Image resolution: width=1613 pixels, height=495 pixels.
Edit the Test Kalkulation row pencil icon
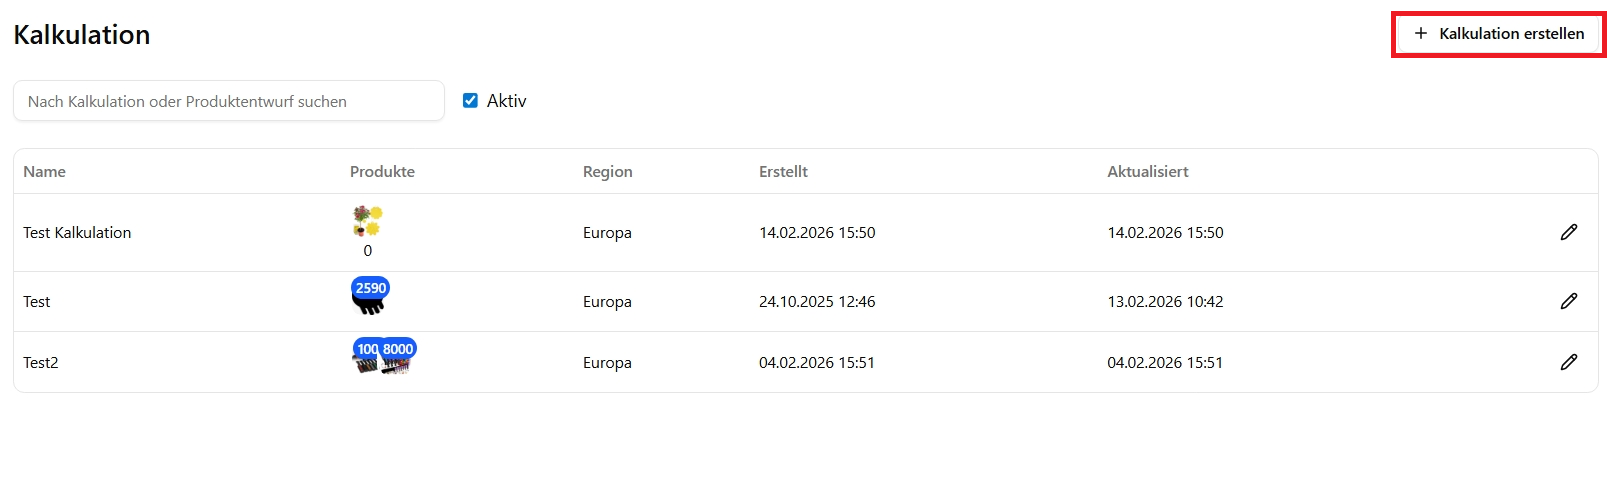coord(1568,232)
